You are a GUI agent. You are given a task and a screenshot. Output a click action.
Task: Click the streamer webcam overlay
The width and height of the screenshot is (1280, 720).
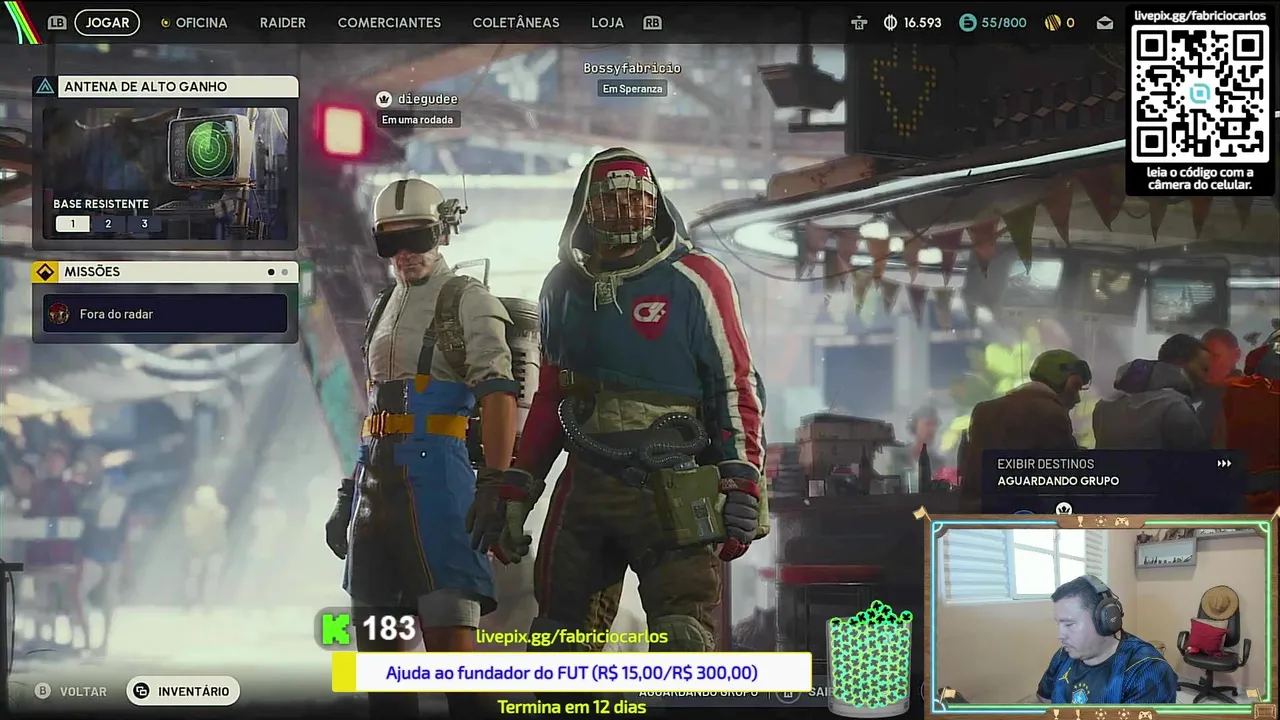pyautogui.click(x=1102, y=615)
